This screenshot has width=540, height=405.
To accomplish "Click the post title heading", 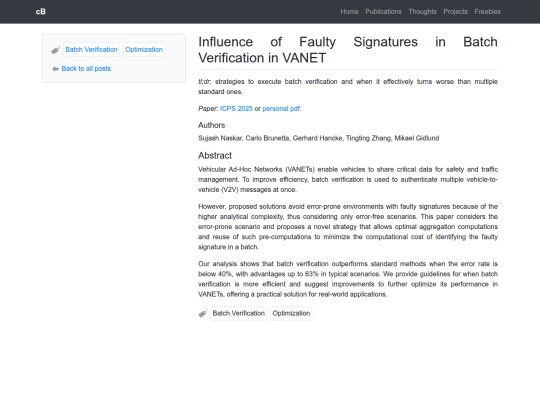I will click(348, 50).
